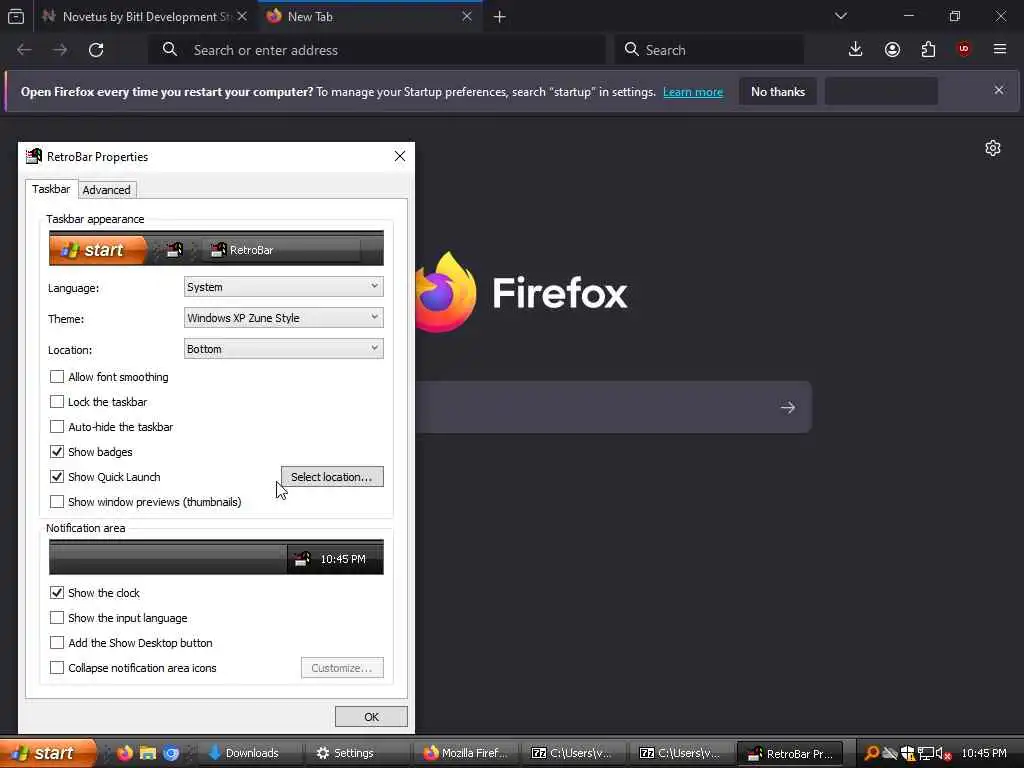Click the Start button on the taskbar
The width and height of the screenshot is (1024, 768).
pos(47,753)
